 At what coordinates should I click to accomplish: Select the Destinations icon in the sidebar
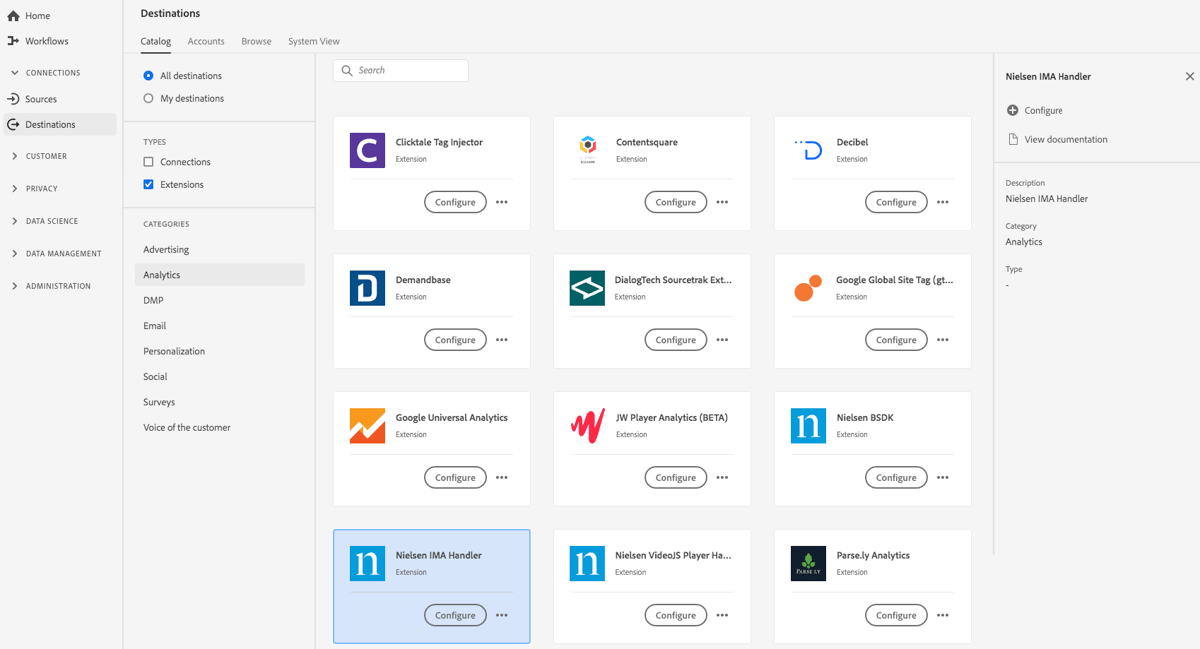pyautogui.click(x=14, y=124)
